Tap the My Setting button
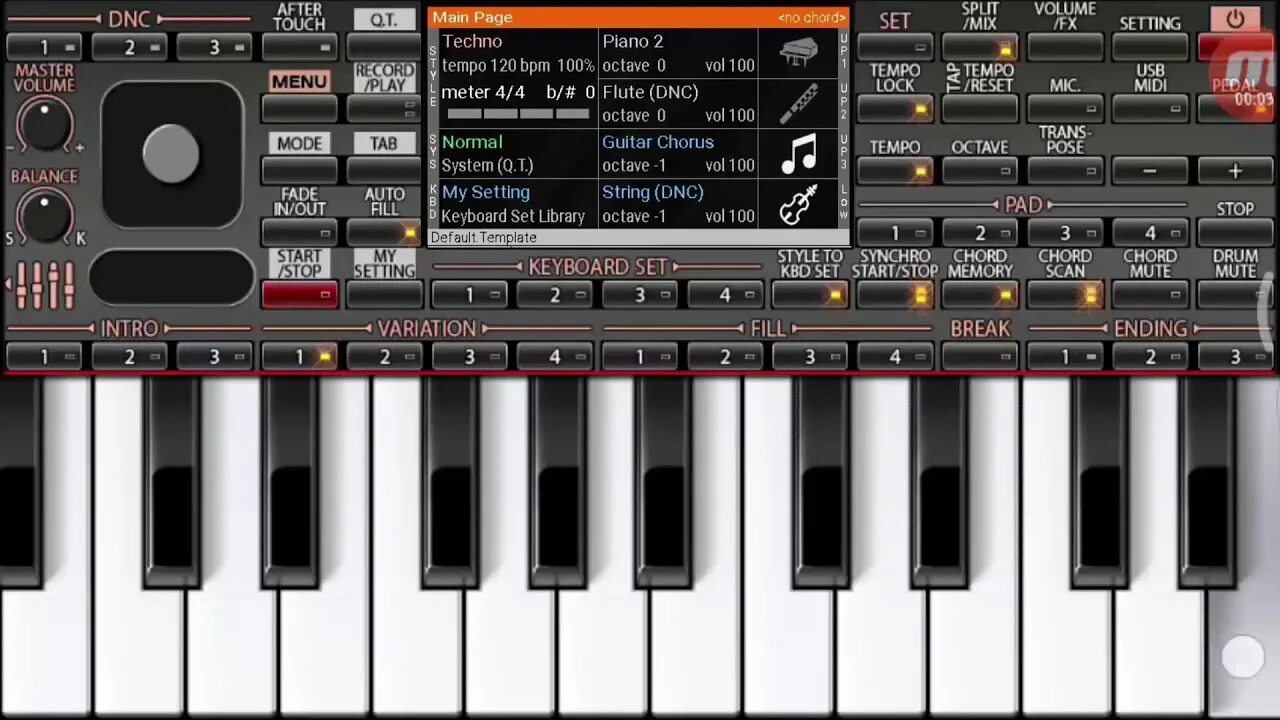This screenshot has height=720, width=1280. (384, 295)
